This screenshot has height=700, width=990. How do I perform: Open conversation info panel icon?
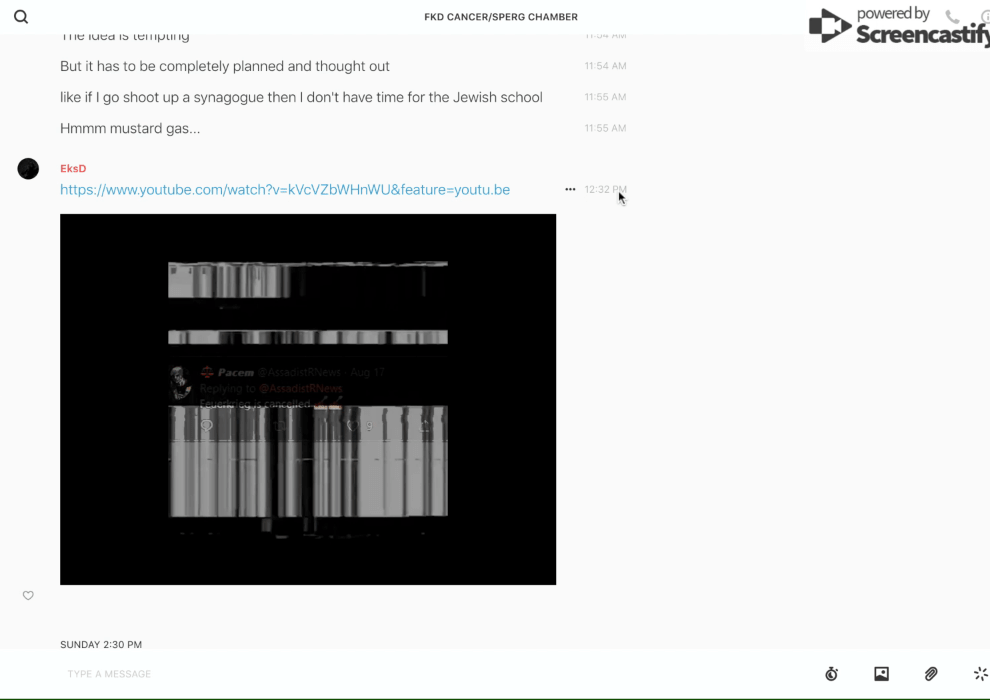(984, 17)
